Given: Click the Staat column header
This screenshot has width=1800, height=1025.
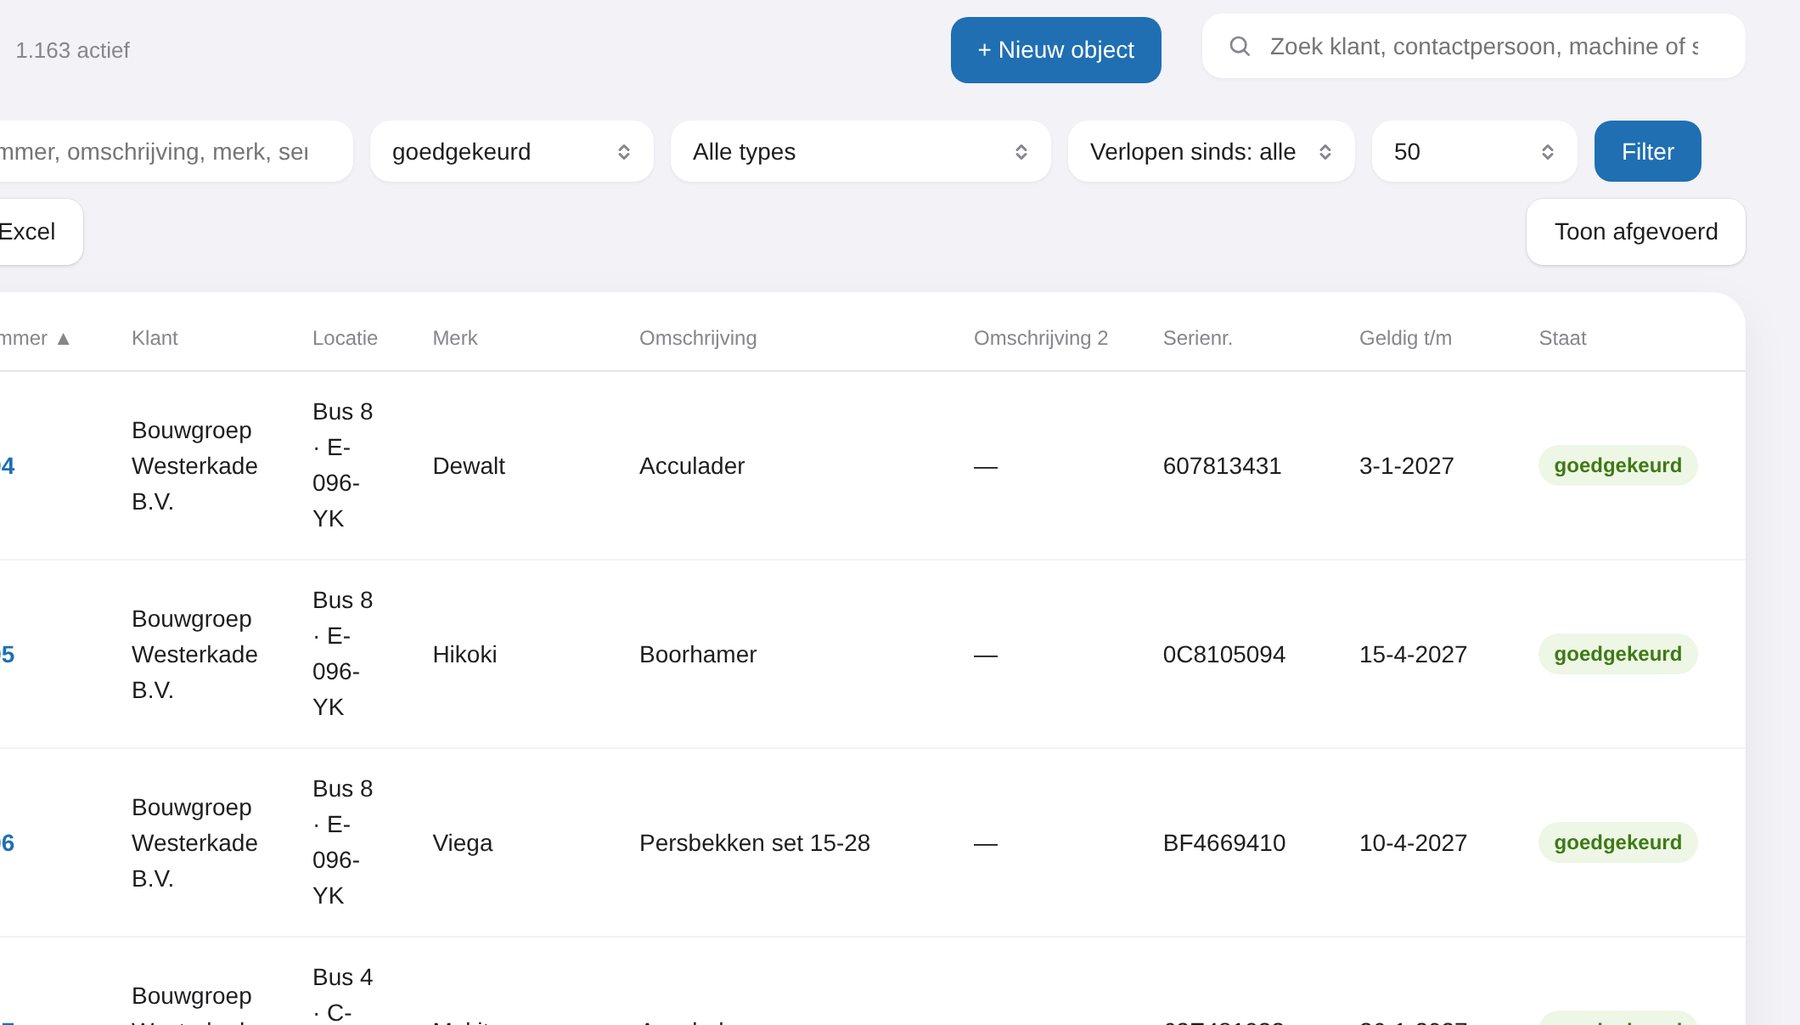Looking at the screenshot, I should [1562, 338].
